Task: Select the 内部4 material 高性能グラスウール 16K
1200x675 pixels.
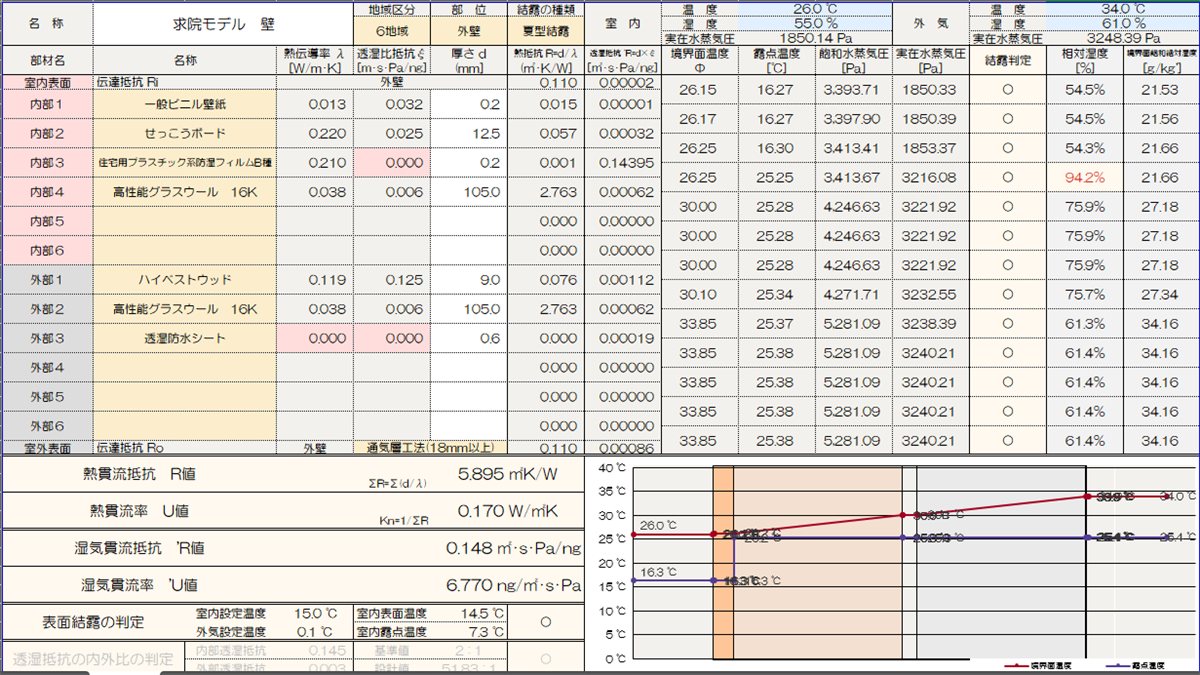Action: 185,192
